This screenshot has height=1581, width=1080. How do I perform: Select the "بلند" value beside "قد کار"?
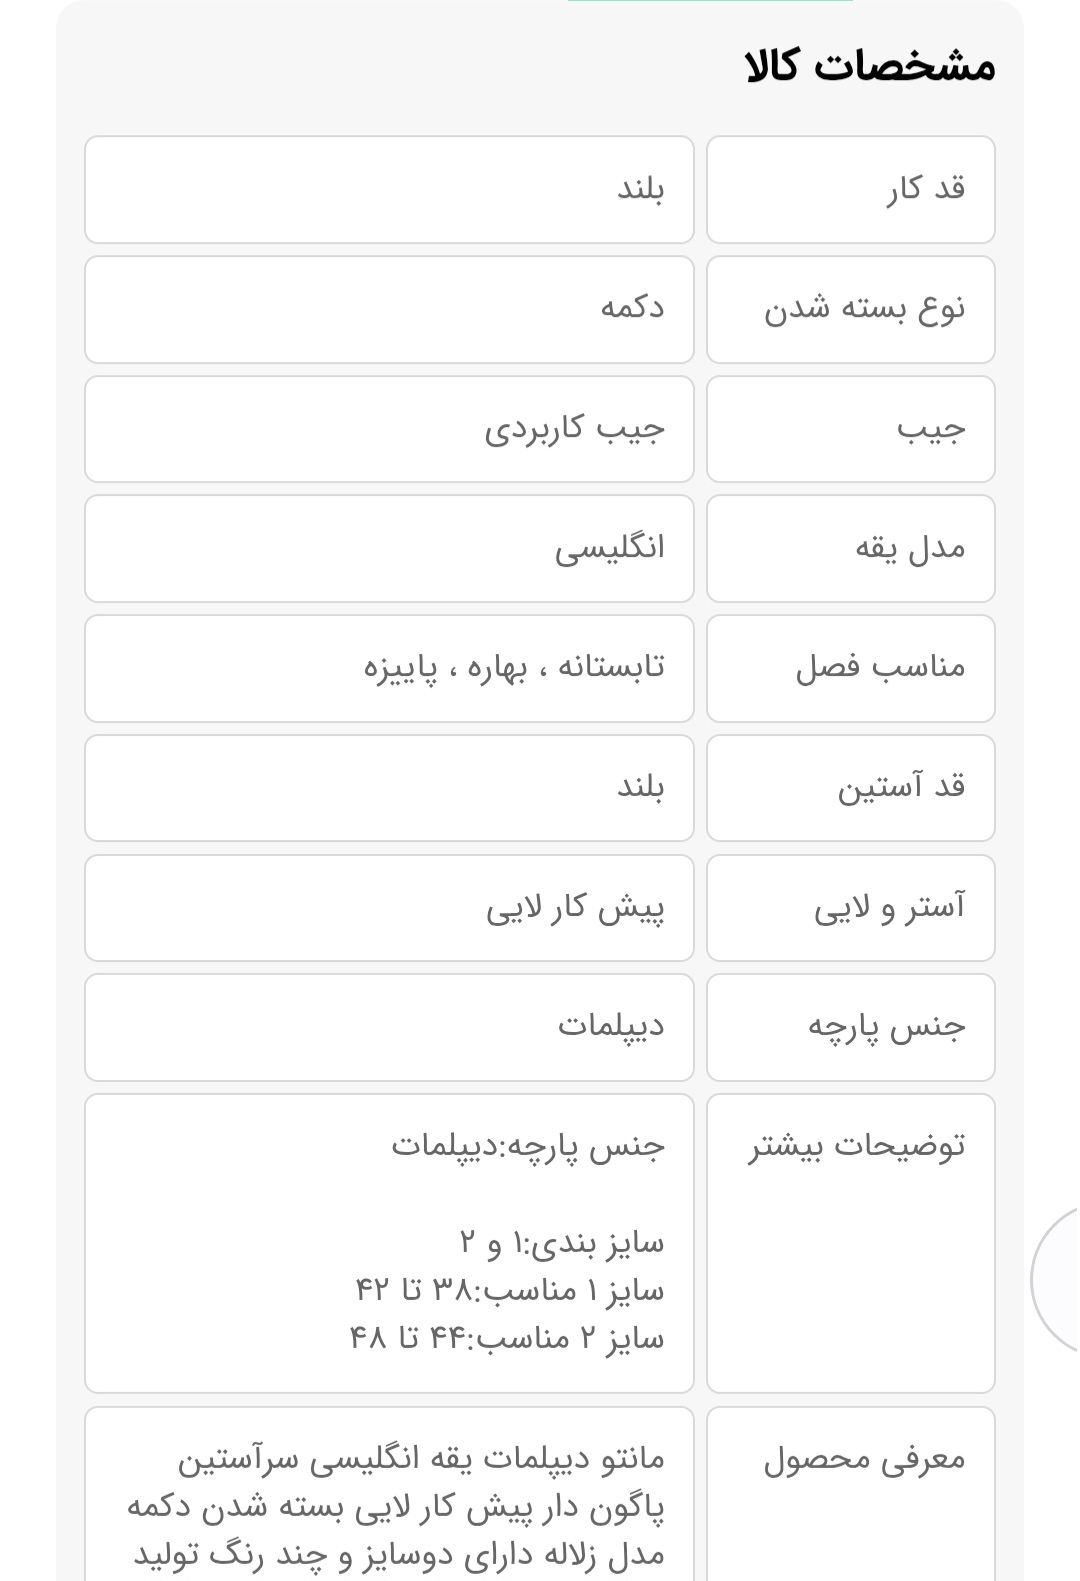click(x=389, y=190)
